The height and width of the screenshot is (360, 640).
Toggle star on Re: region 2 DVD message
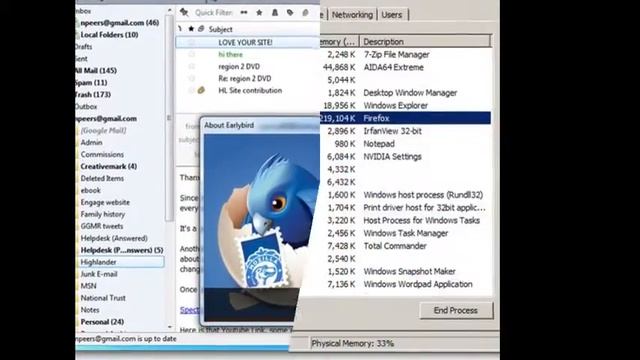click(x=191, y=78)
